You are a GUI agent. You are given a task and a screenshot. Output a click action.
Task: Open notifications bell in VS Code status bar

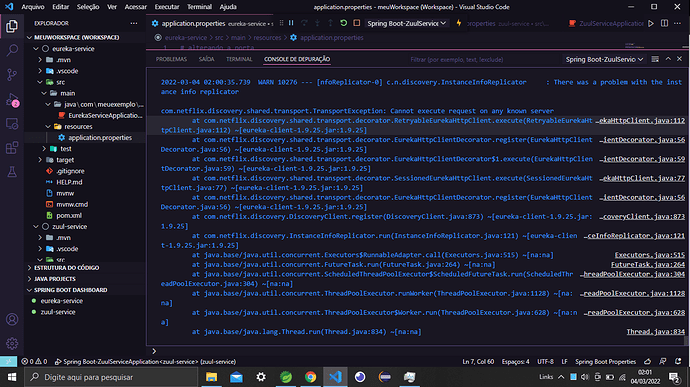pyautogui.click(x=678, y=361)
